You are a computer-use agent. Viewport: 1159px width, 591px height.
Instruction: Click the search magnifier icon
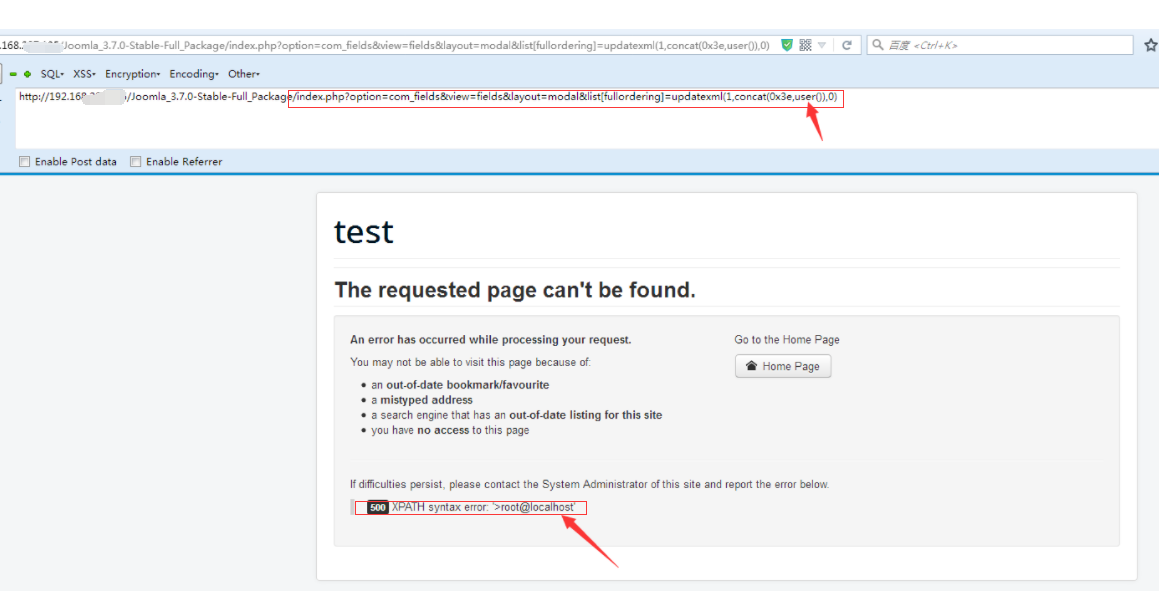tap(877, 45)
